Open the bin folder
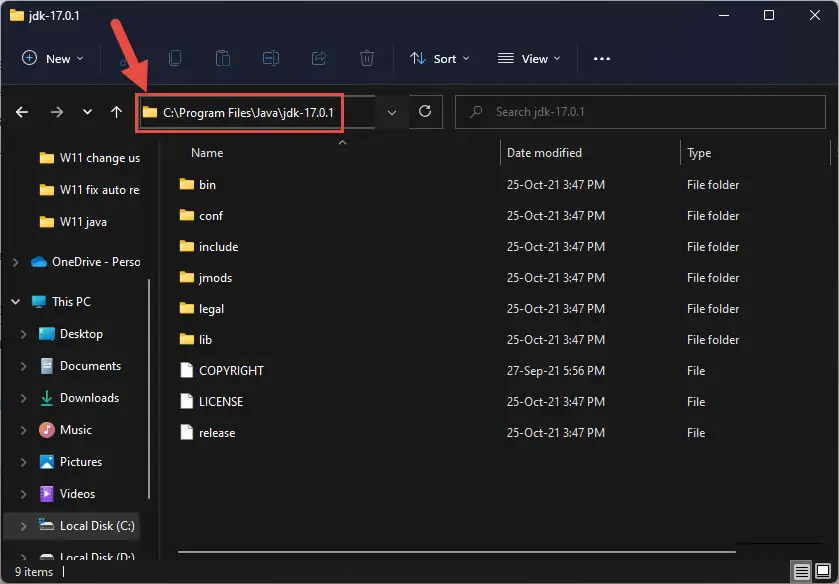This screenshot has width=839, height=584. (205, 184)
